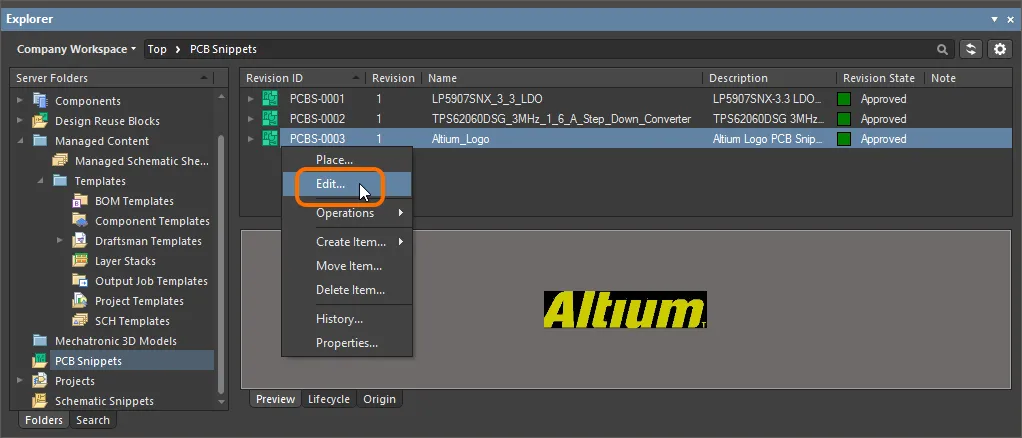Sort by the Description column header

click(770, 78)
